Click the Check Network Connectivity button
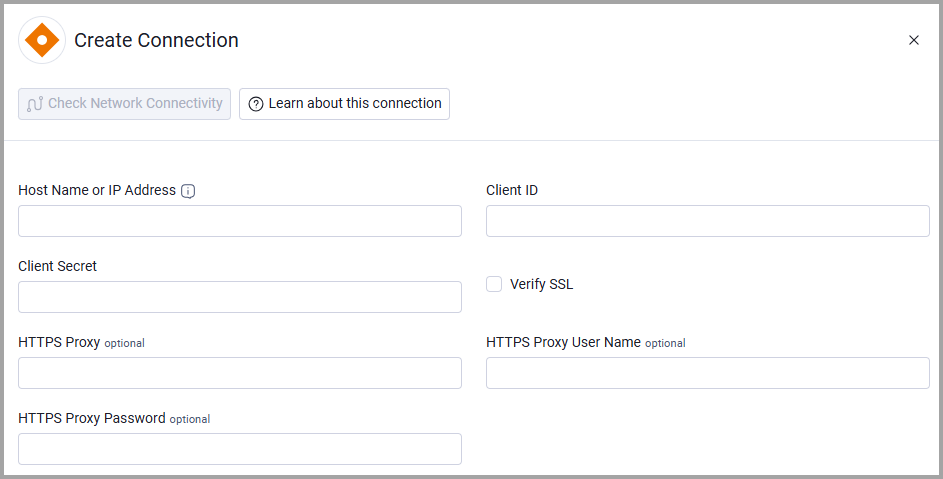 click(124, 104)
